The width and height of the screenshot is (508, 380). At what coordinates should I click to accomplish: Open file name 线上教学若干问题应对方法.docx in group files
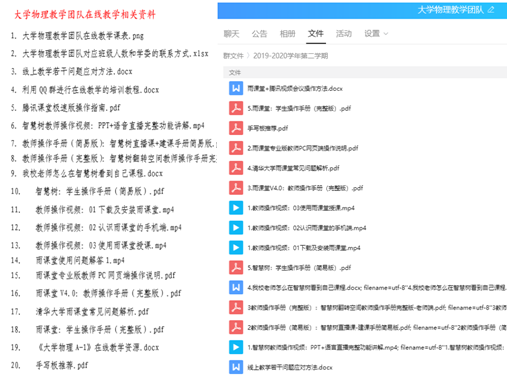pos(290,368)
